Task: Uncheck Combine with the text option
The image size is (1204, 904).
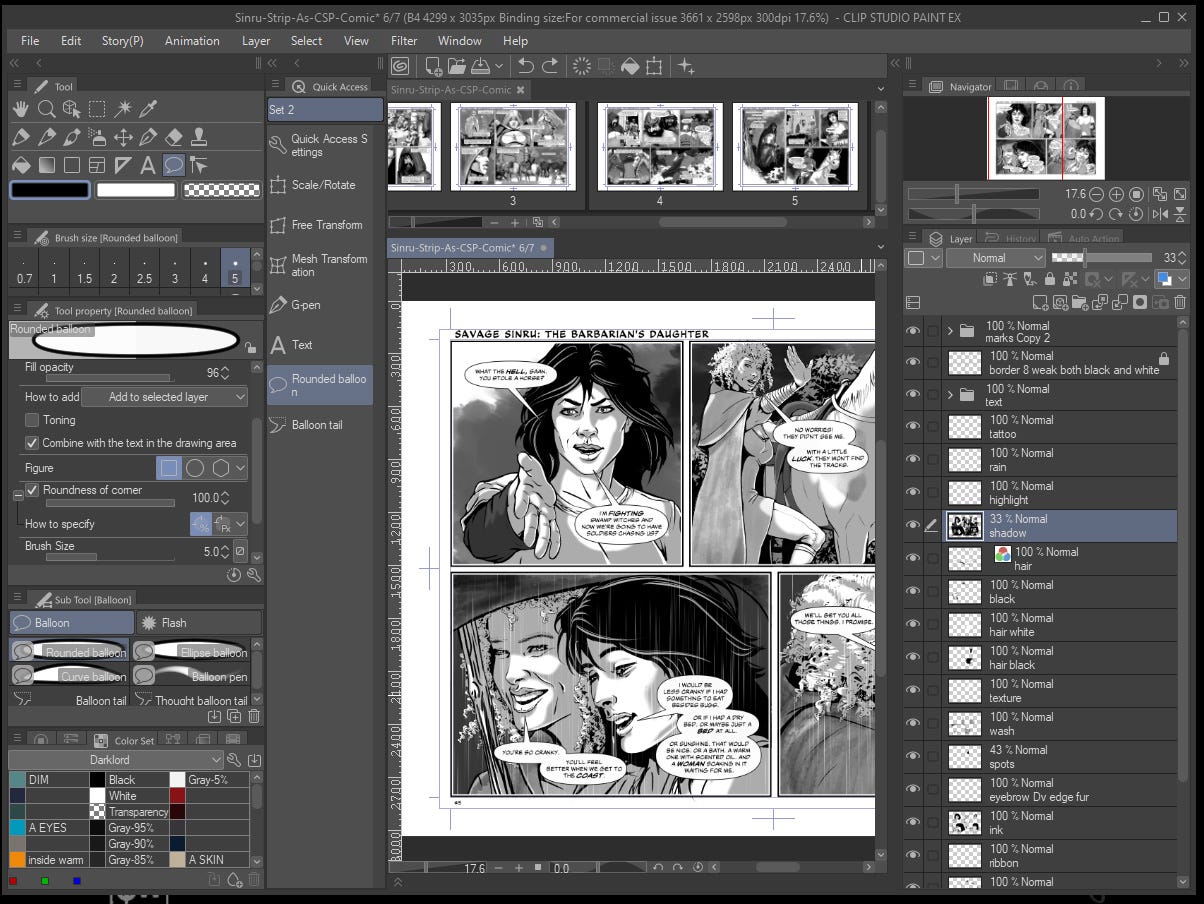Action: point(32,443)
